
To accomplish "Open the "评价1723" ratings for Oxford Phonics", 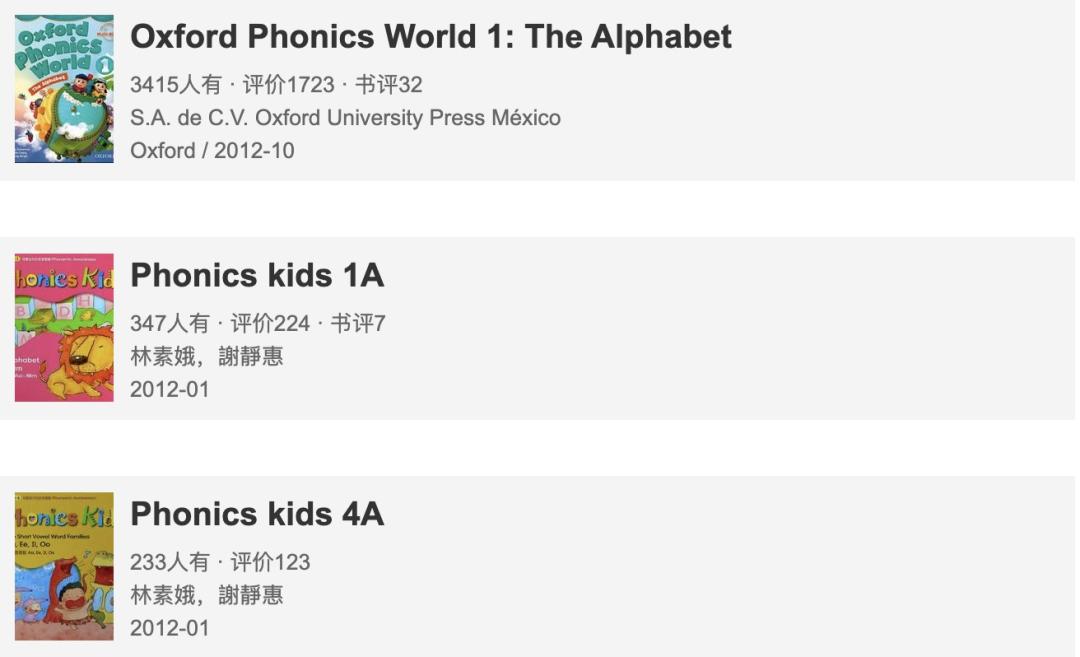I will (288, 85).
